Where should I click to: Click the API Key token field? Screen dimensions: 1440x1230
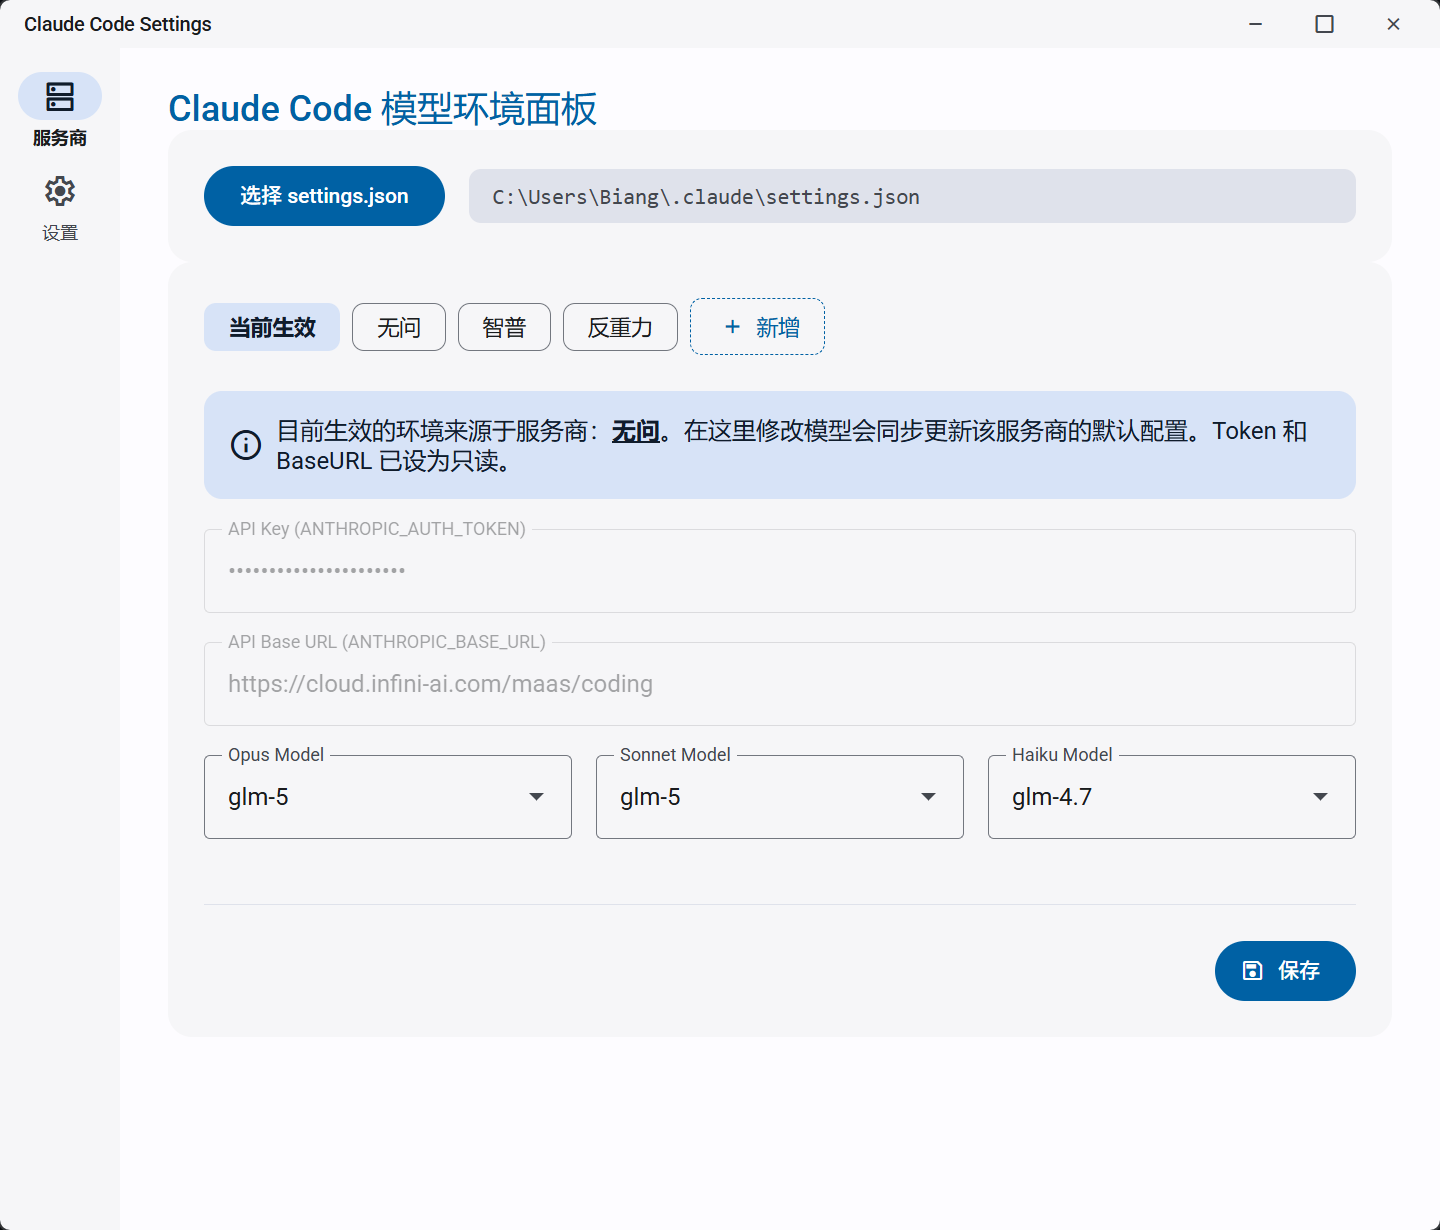point(780,571)
